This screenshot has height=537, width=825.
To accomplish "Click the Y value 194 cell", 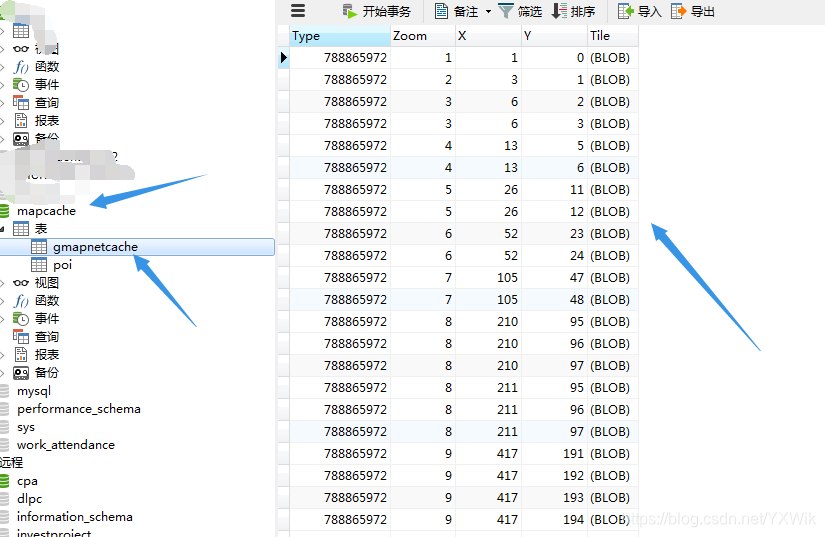I will pyautogui.click(x=555, y=519).
